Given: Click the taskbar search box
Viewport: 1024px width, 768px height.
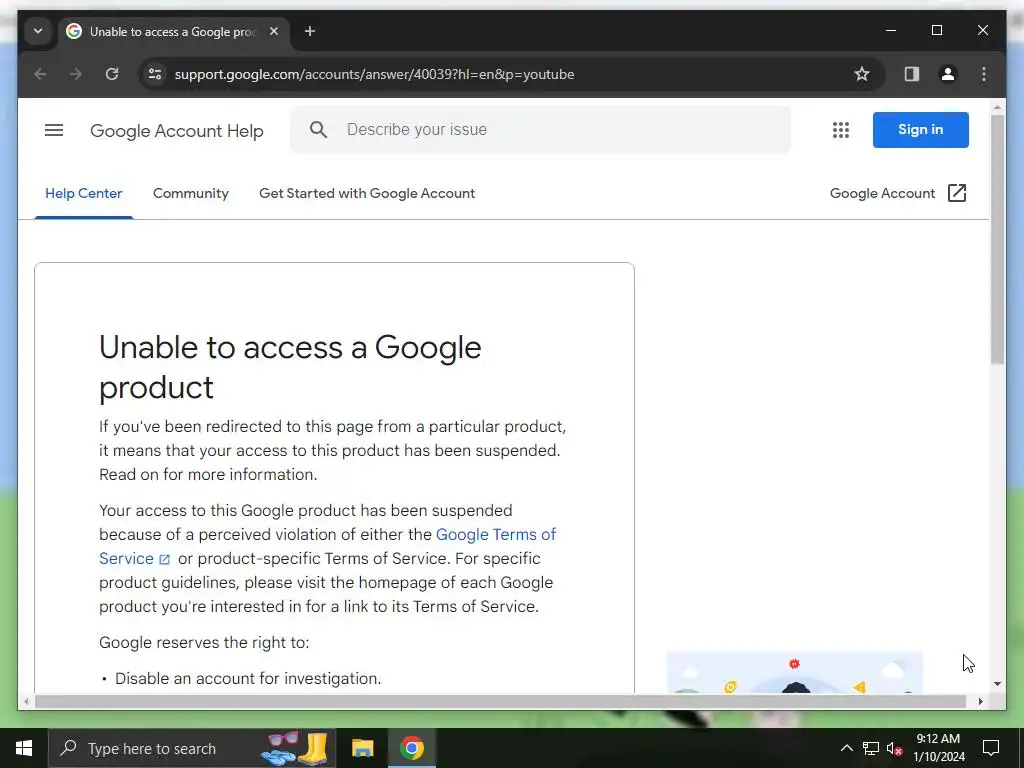Looking at the screenshot, I should (x=192, y=748).
